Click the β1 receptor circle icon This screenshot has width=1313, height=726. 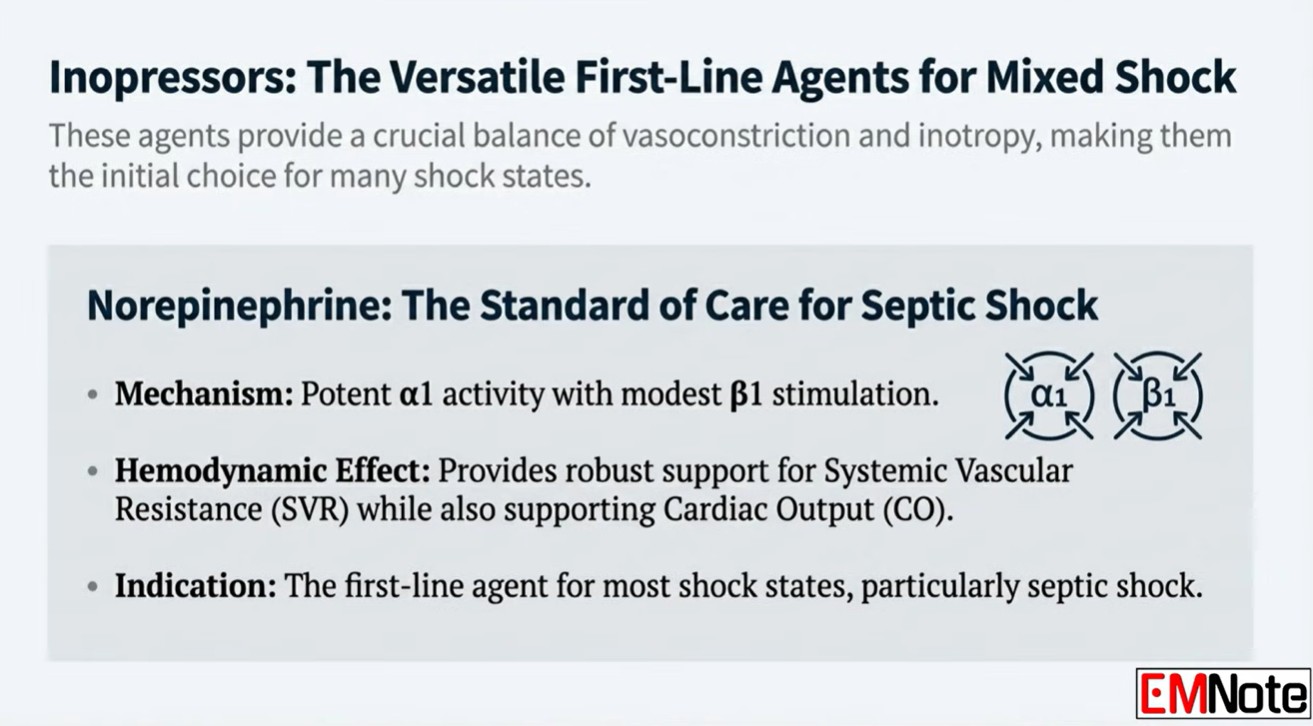pos(1158,395)
